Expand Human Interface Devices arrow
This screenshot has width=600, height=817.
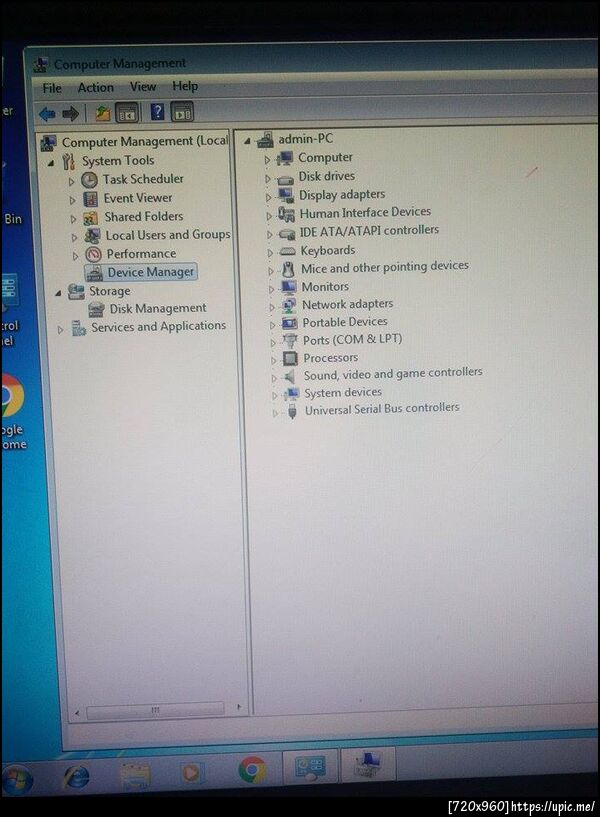(x=269, y=216)
